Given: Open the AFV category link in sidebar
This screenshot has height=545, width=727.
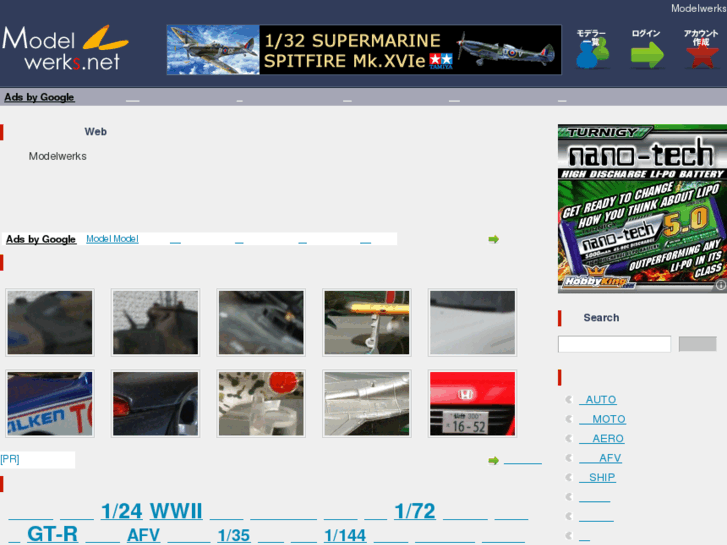Looking at the screenshot, I should tap(600, 458).
